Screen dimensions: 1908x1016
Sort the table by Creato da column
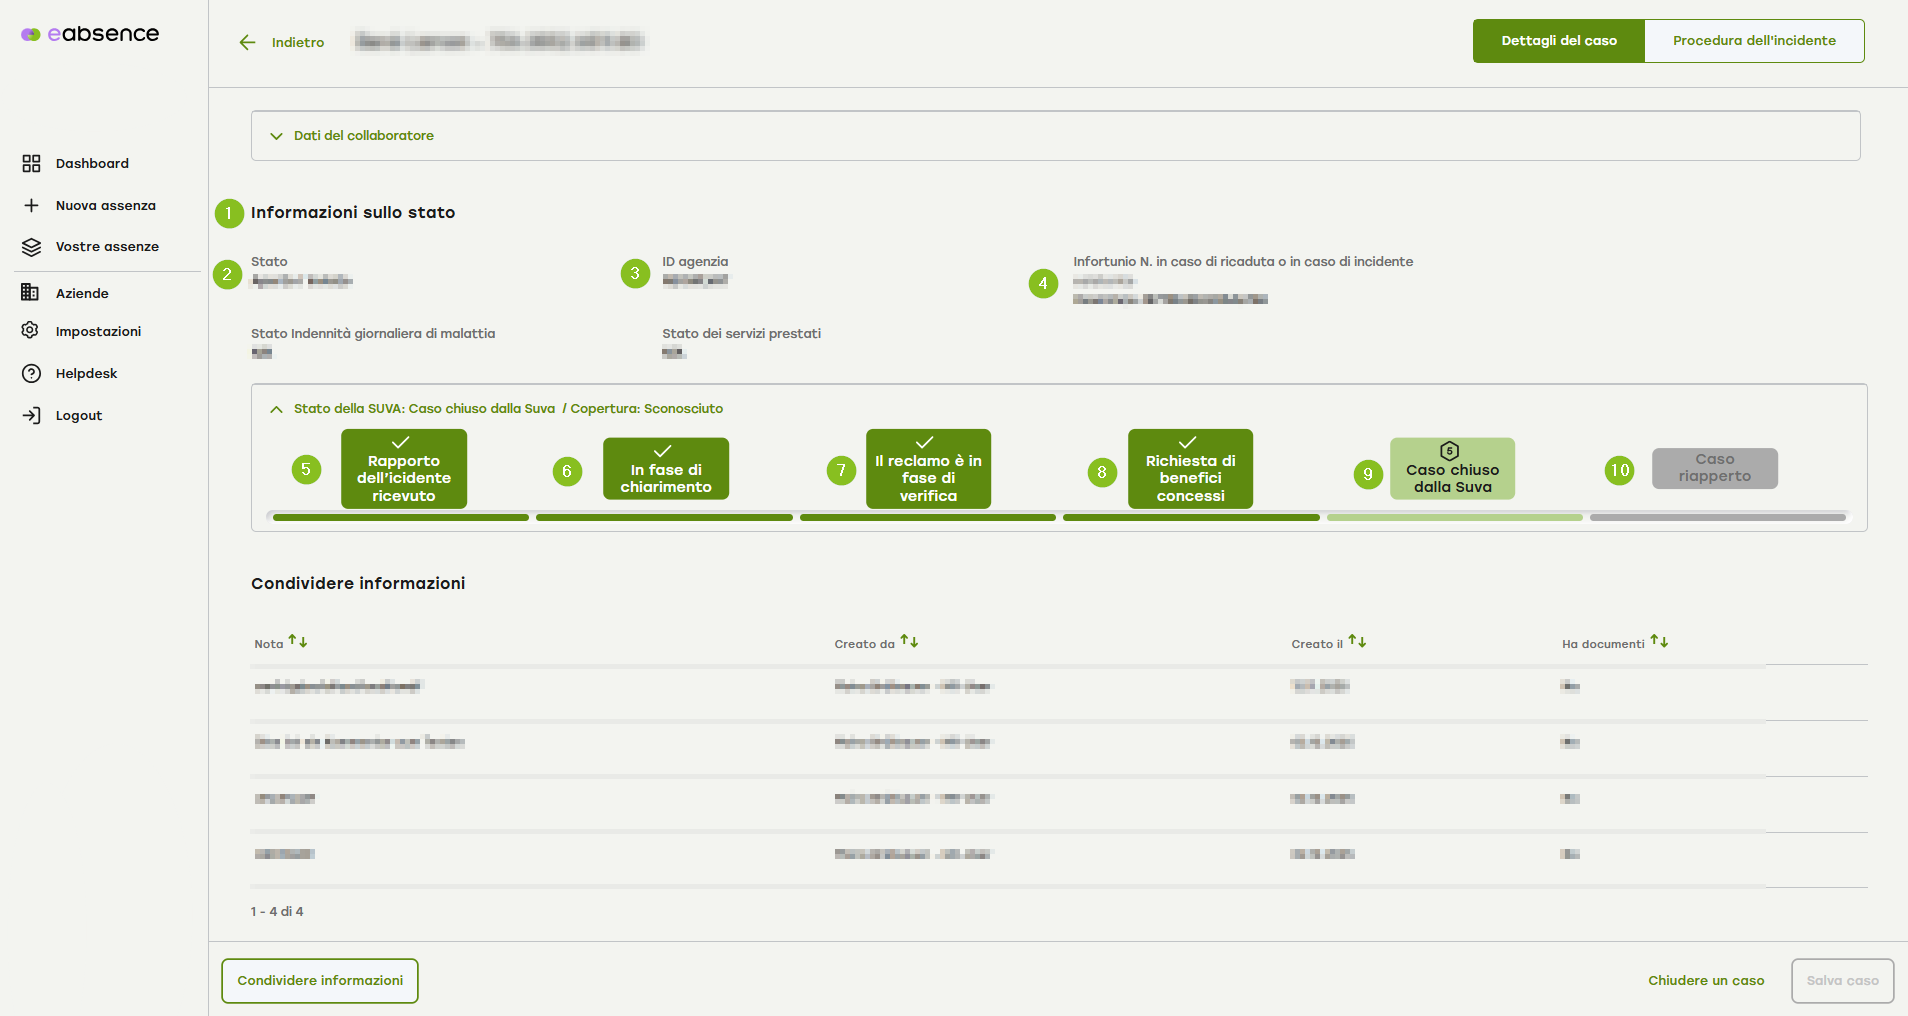[909, 642]
